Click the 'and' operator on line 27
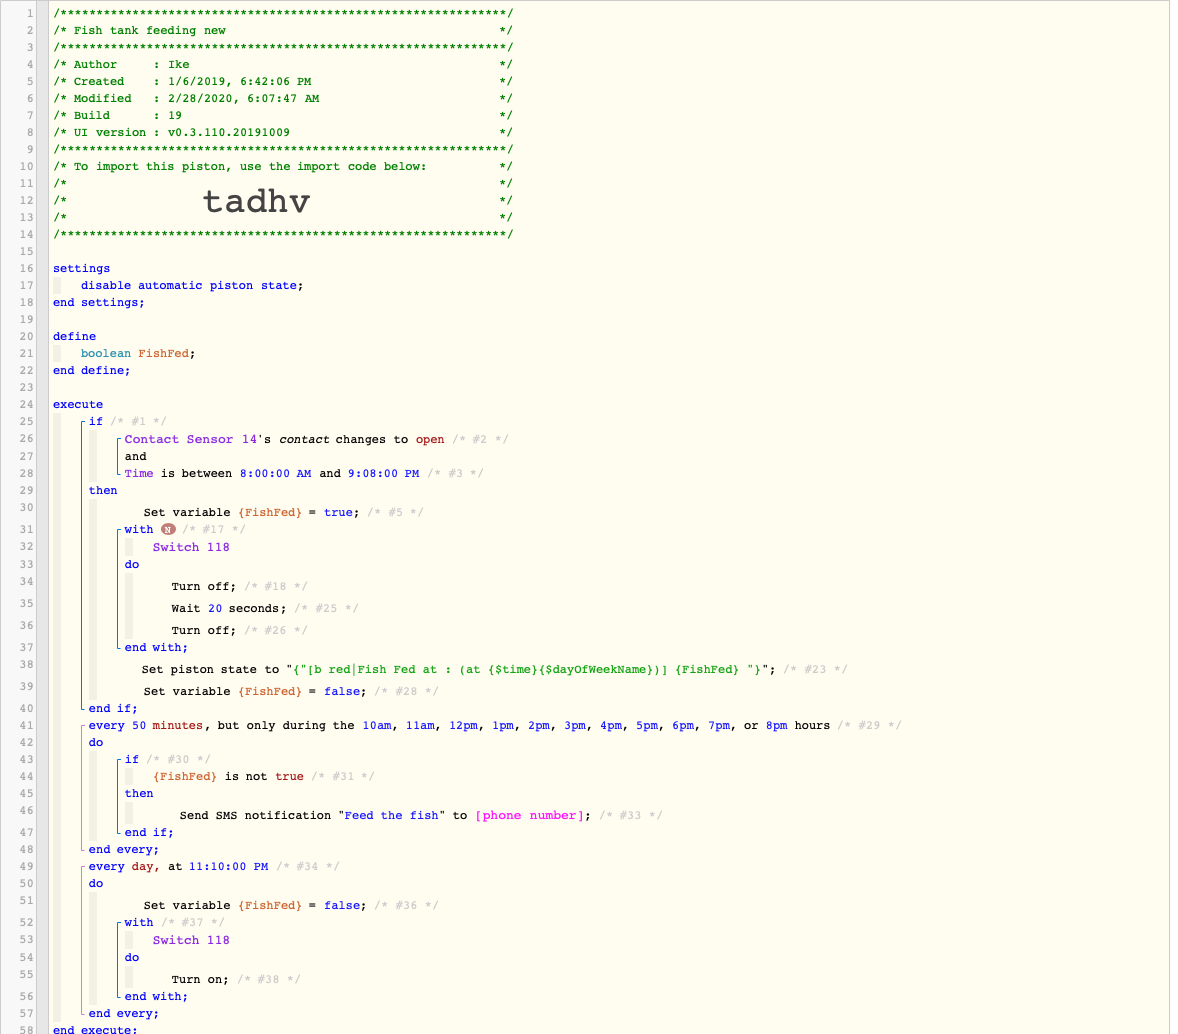Viewport: 1178px width, 1034px height. [x=135, y=457]
